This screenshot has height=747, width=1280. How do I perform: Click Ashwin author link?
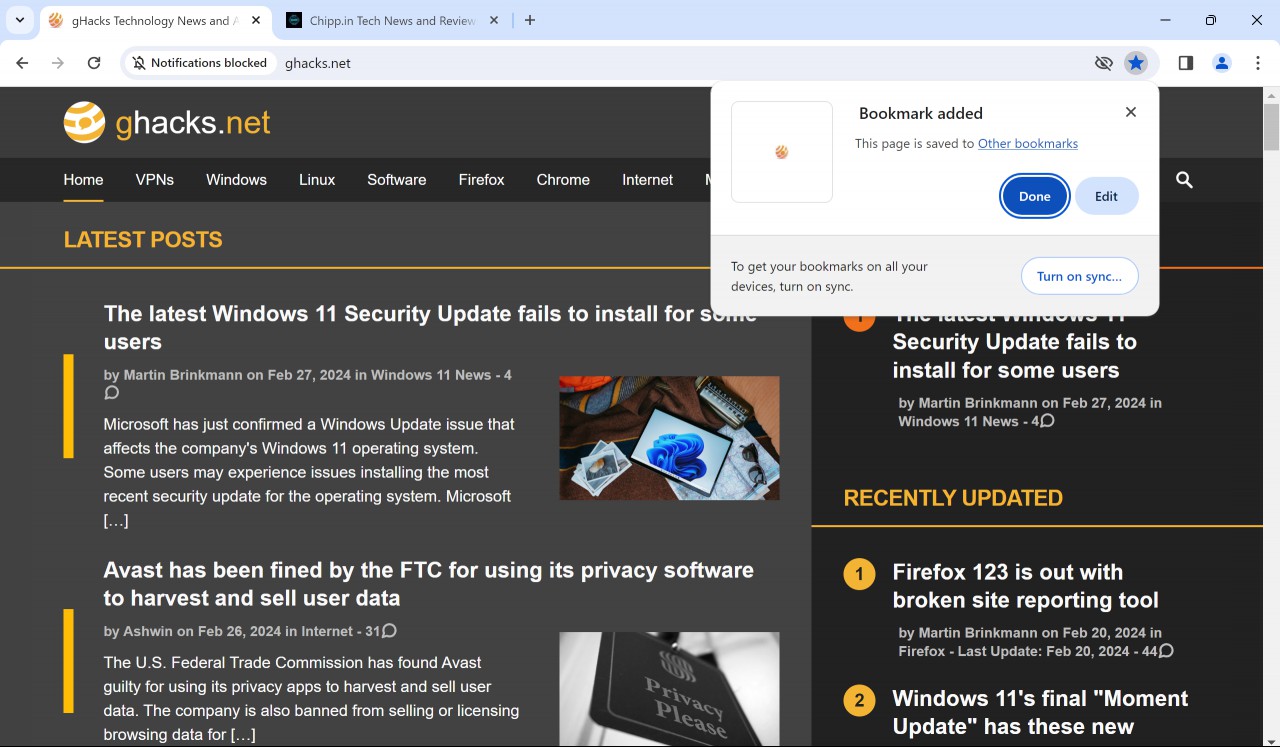148,631
